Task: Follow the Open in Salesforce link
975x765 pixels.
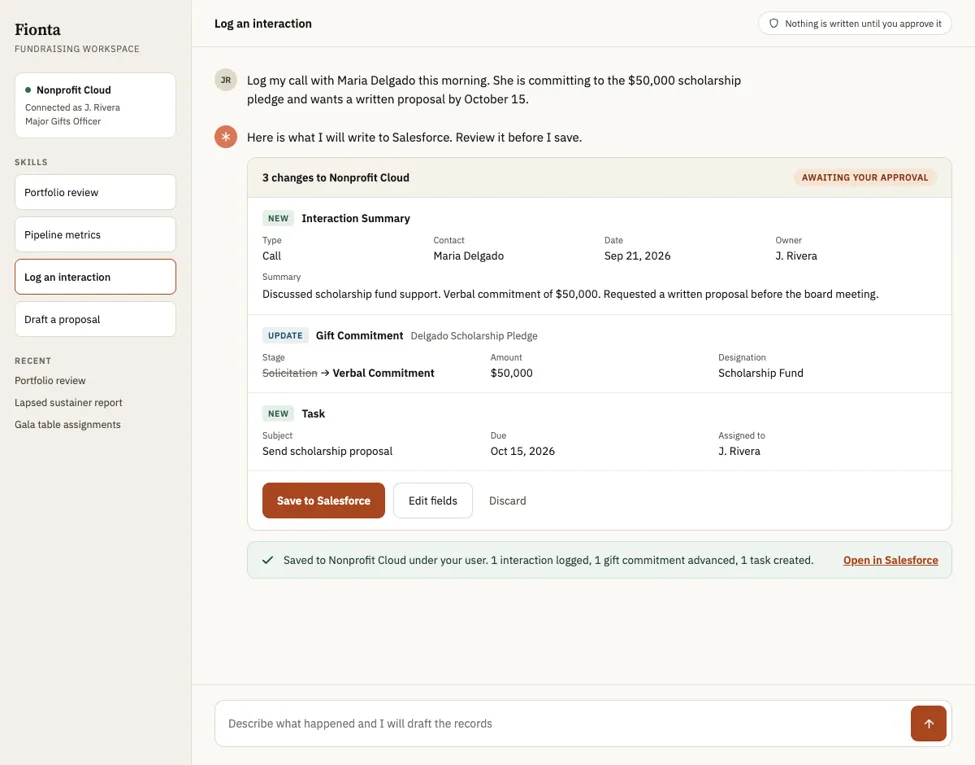Action: 890,560
